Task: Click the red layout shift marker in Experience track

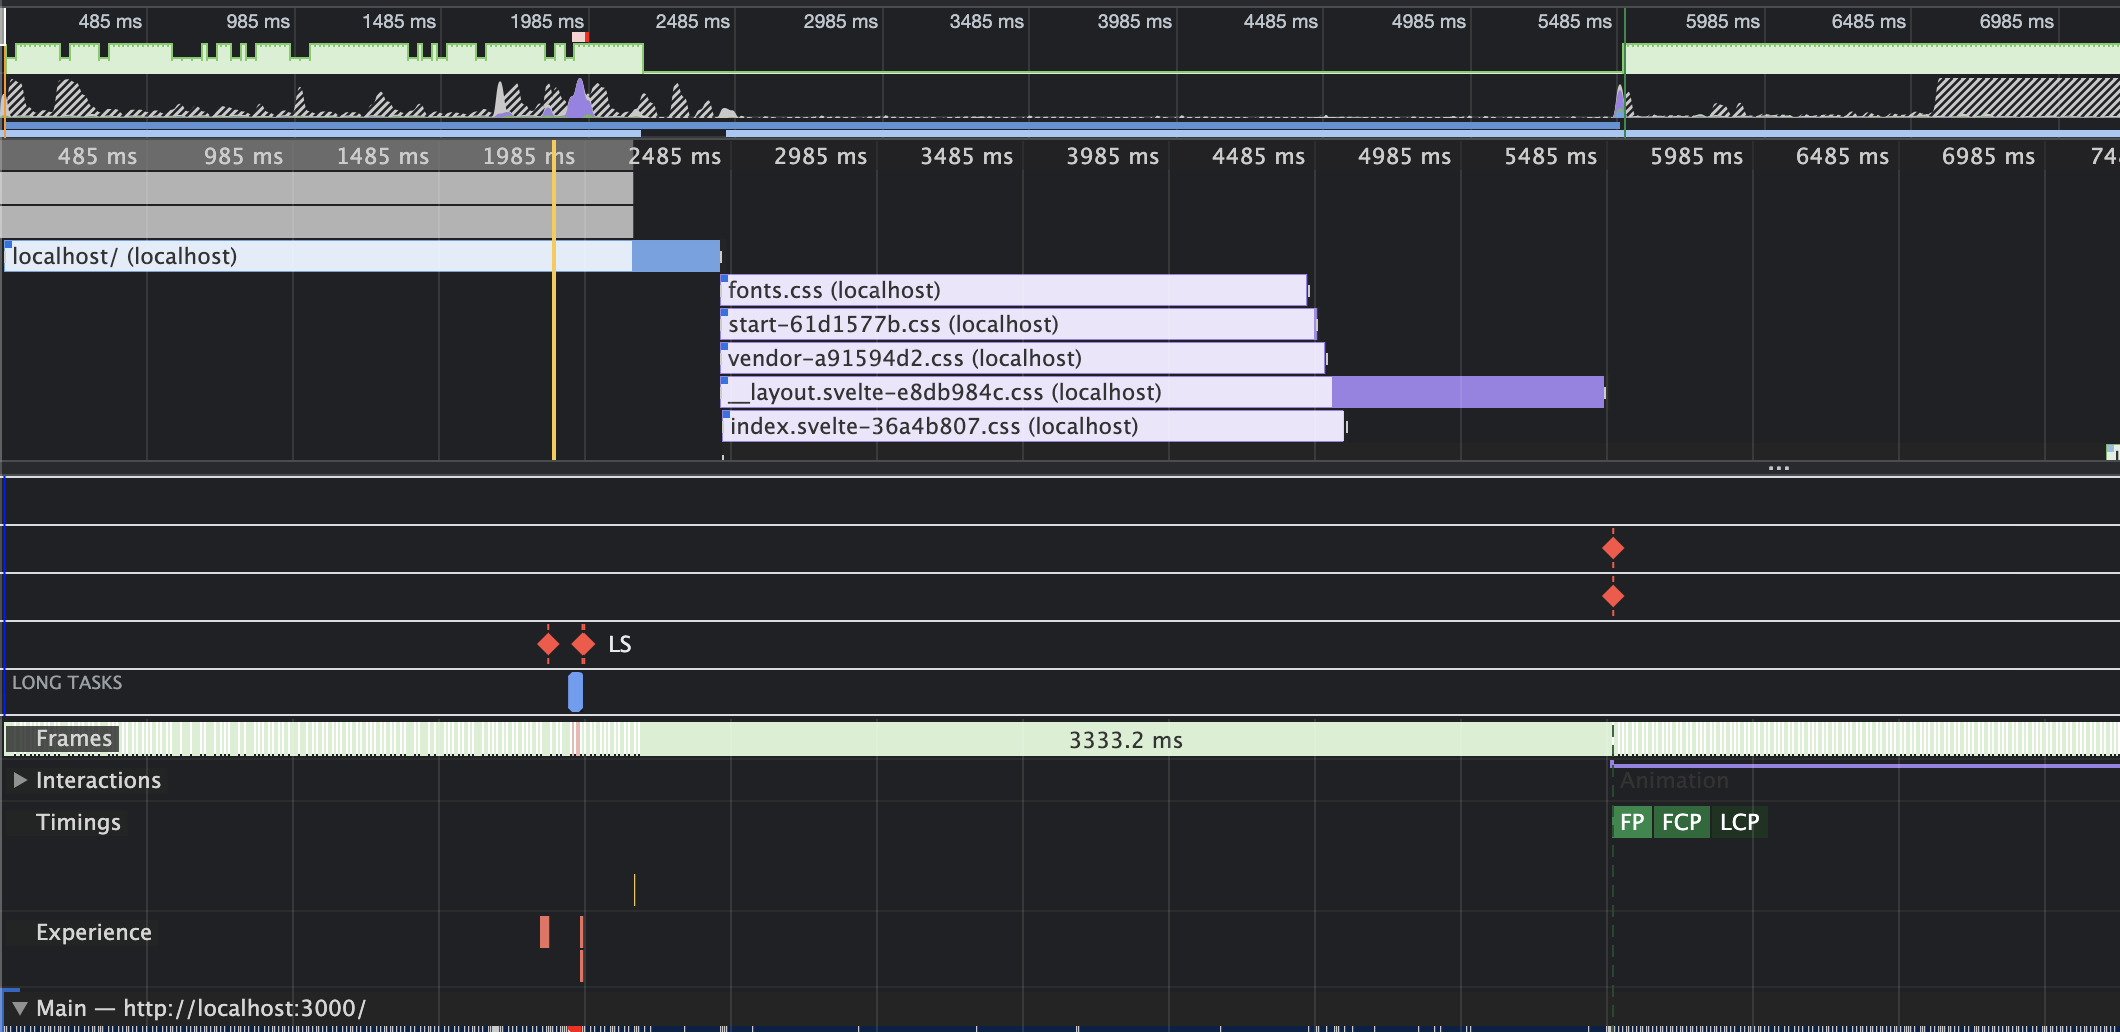Action: 544,932
